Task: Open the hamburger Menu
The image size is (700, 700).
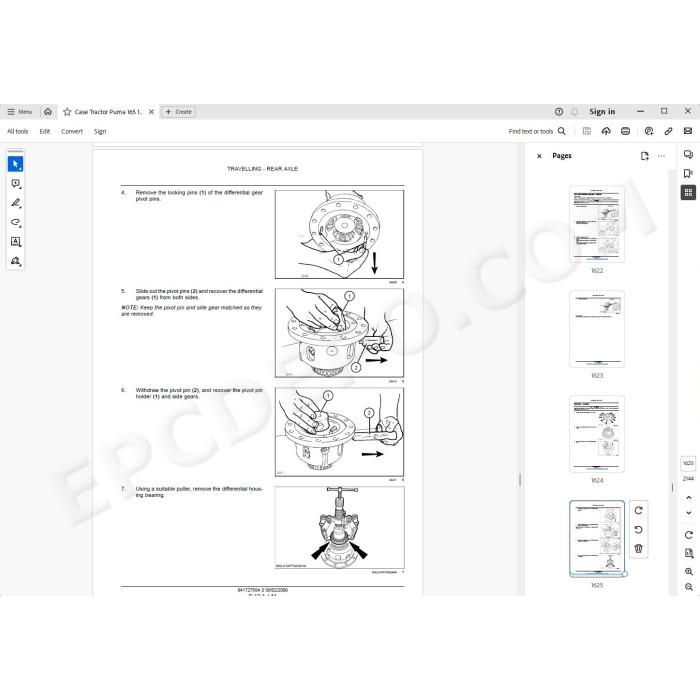Action: point(20,112)
